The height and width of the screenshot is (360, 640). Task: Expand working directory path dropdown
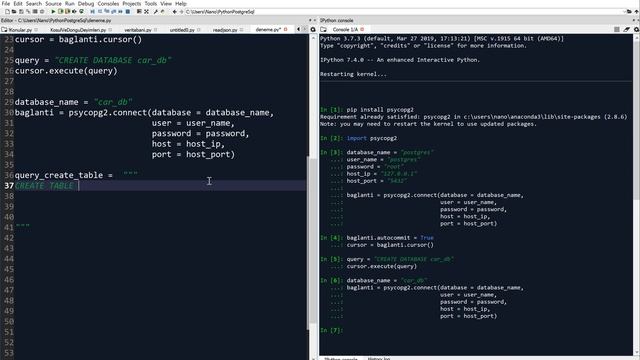tap(623, 12)
